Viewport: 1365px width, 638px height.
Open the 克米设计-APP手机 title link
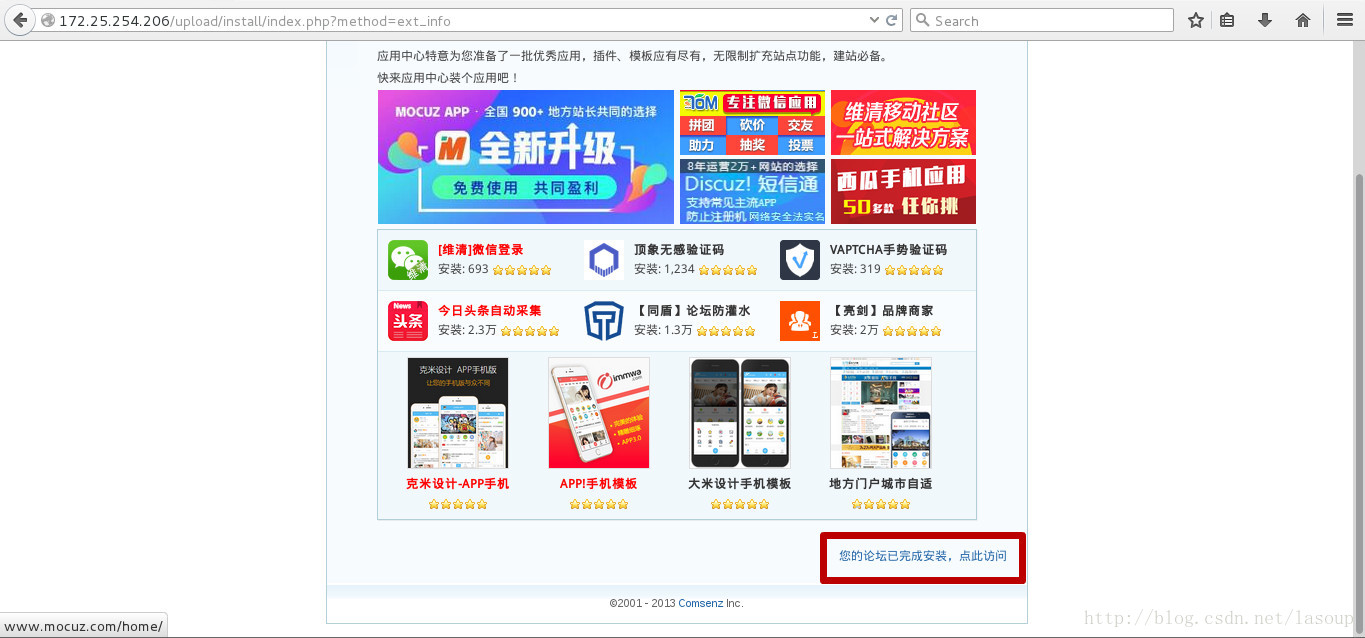pyautogui.click(x=458, y=484)
